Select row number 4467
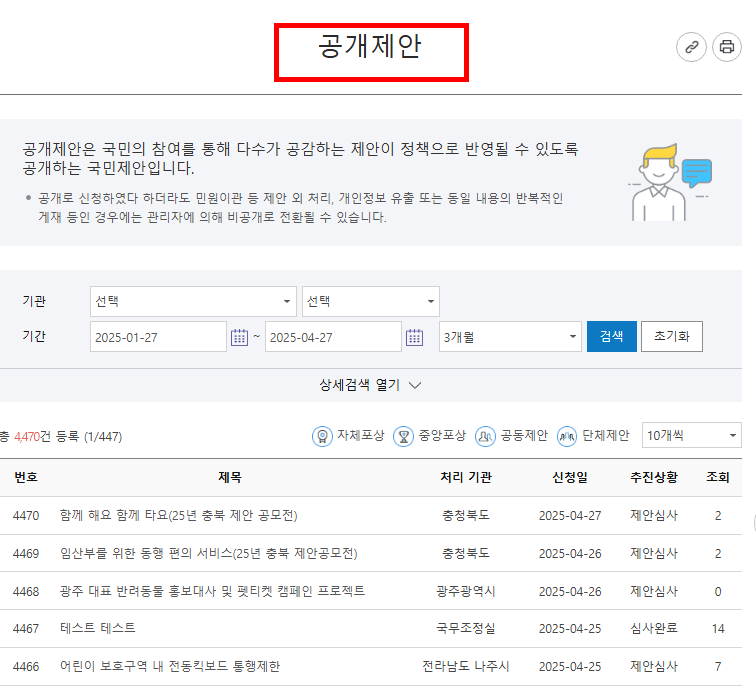 pos(26,628)
